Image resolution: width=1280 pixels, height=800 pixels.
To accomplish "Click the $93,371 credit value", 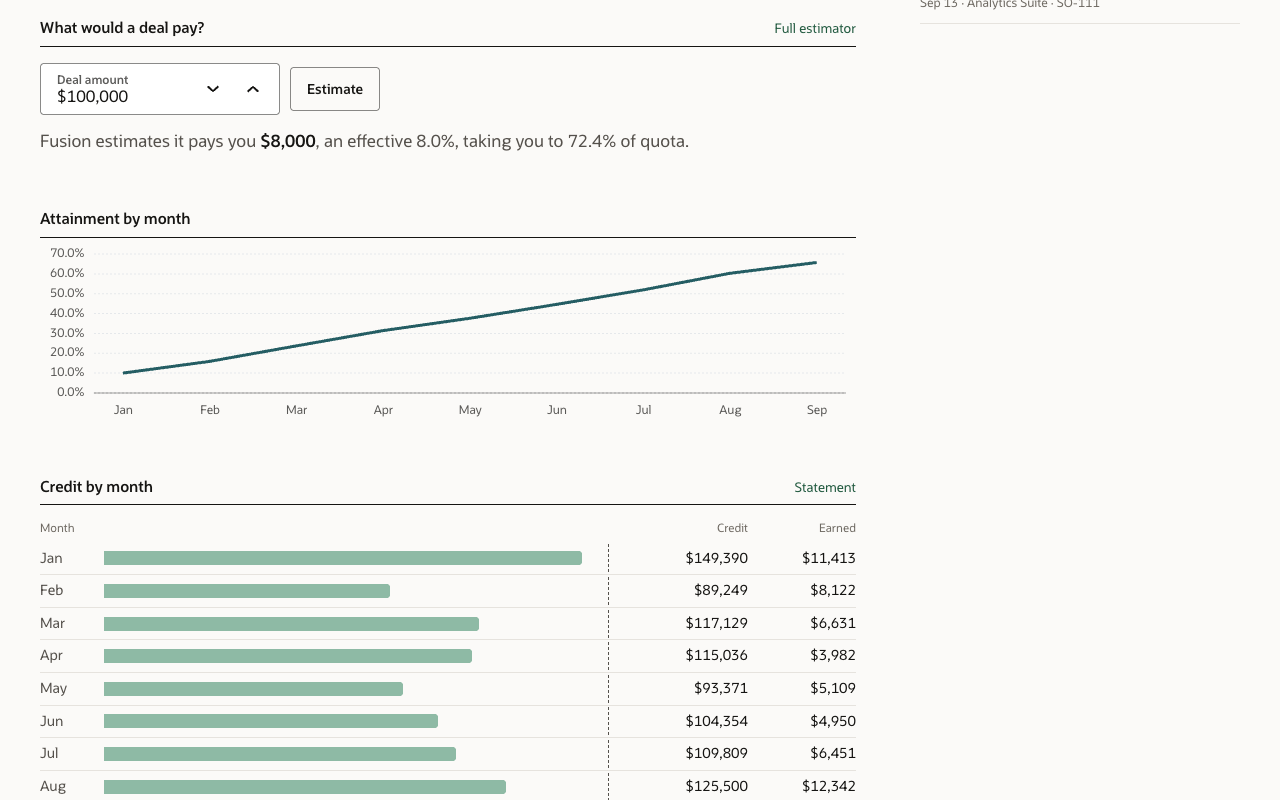I will [721, 688].
